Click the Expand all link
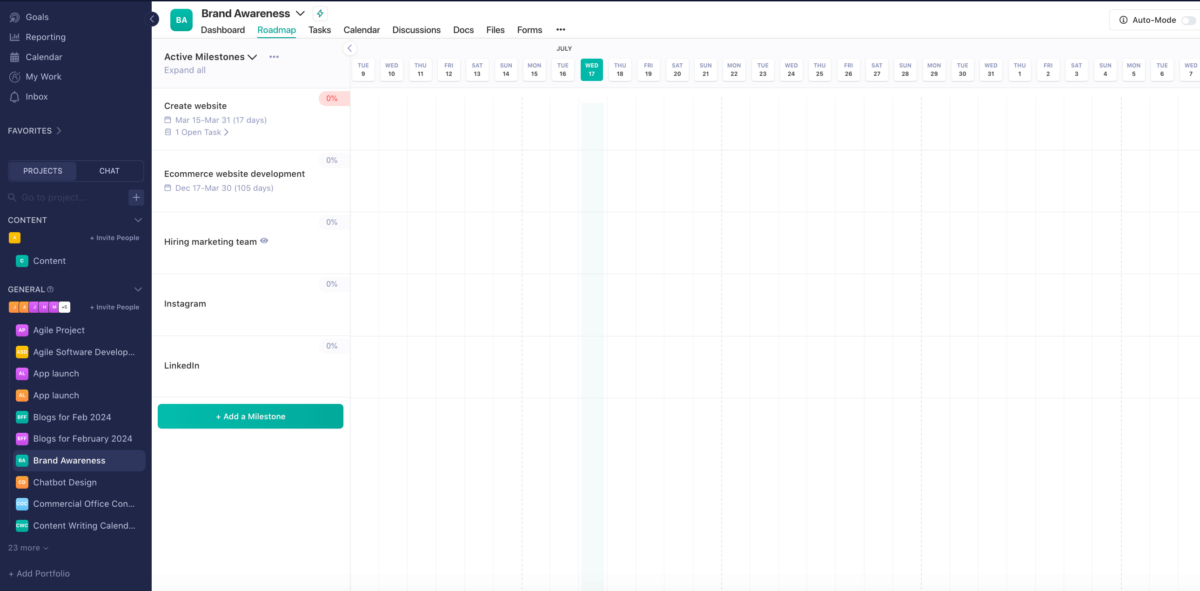Image resolution: width=1200 pixels, height=591 pixels. pos(184,70)
